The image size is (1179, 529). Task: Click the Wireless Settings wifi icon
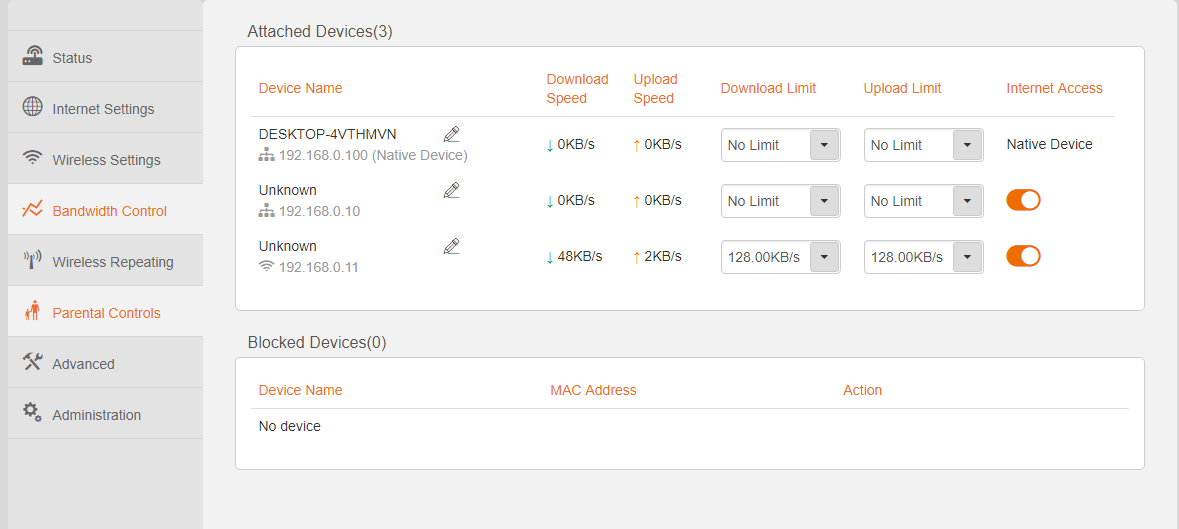coord(33,158)
